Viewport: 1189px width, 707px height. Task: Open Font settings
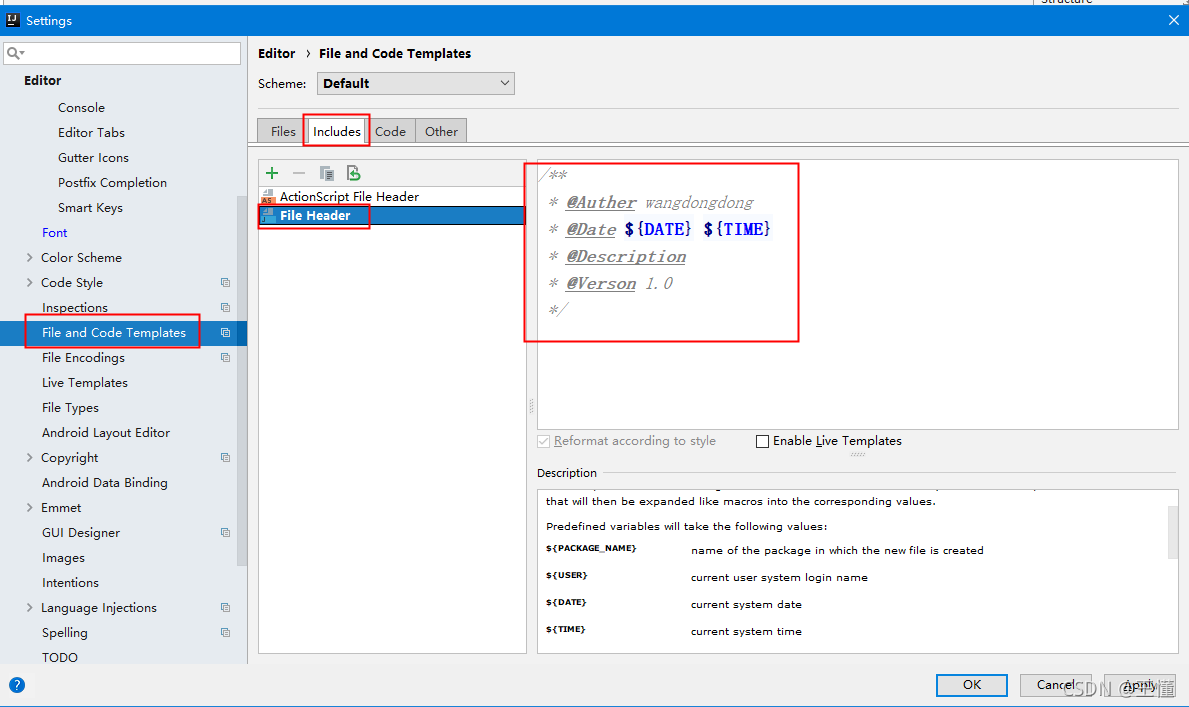55,233
